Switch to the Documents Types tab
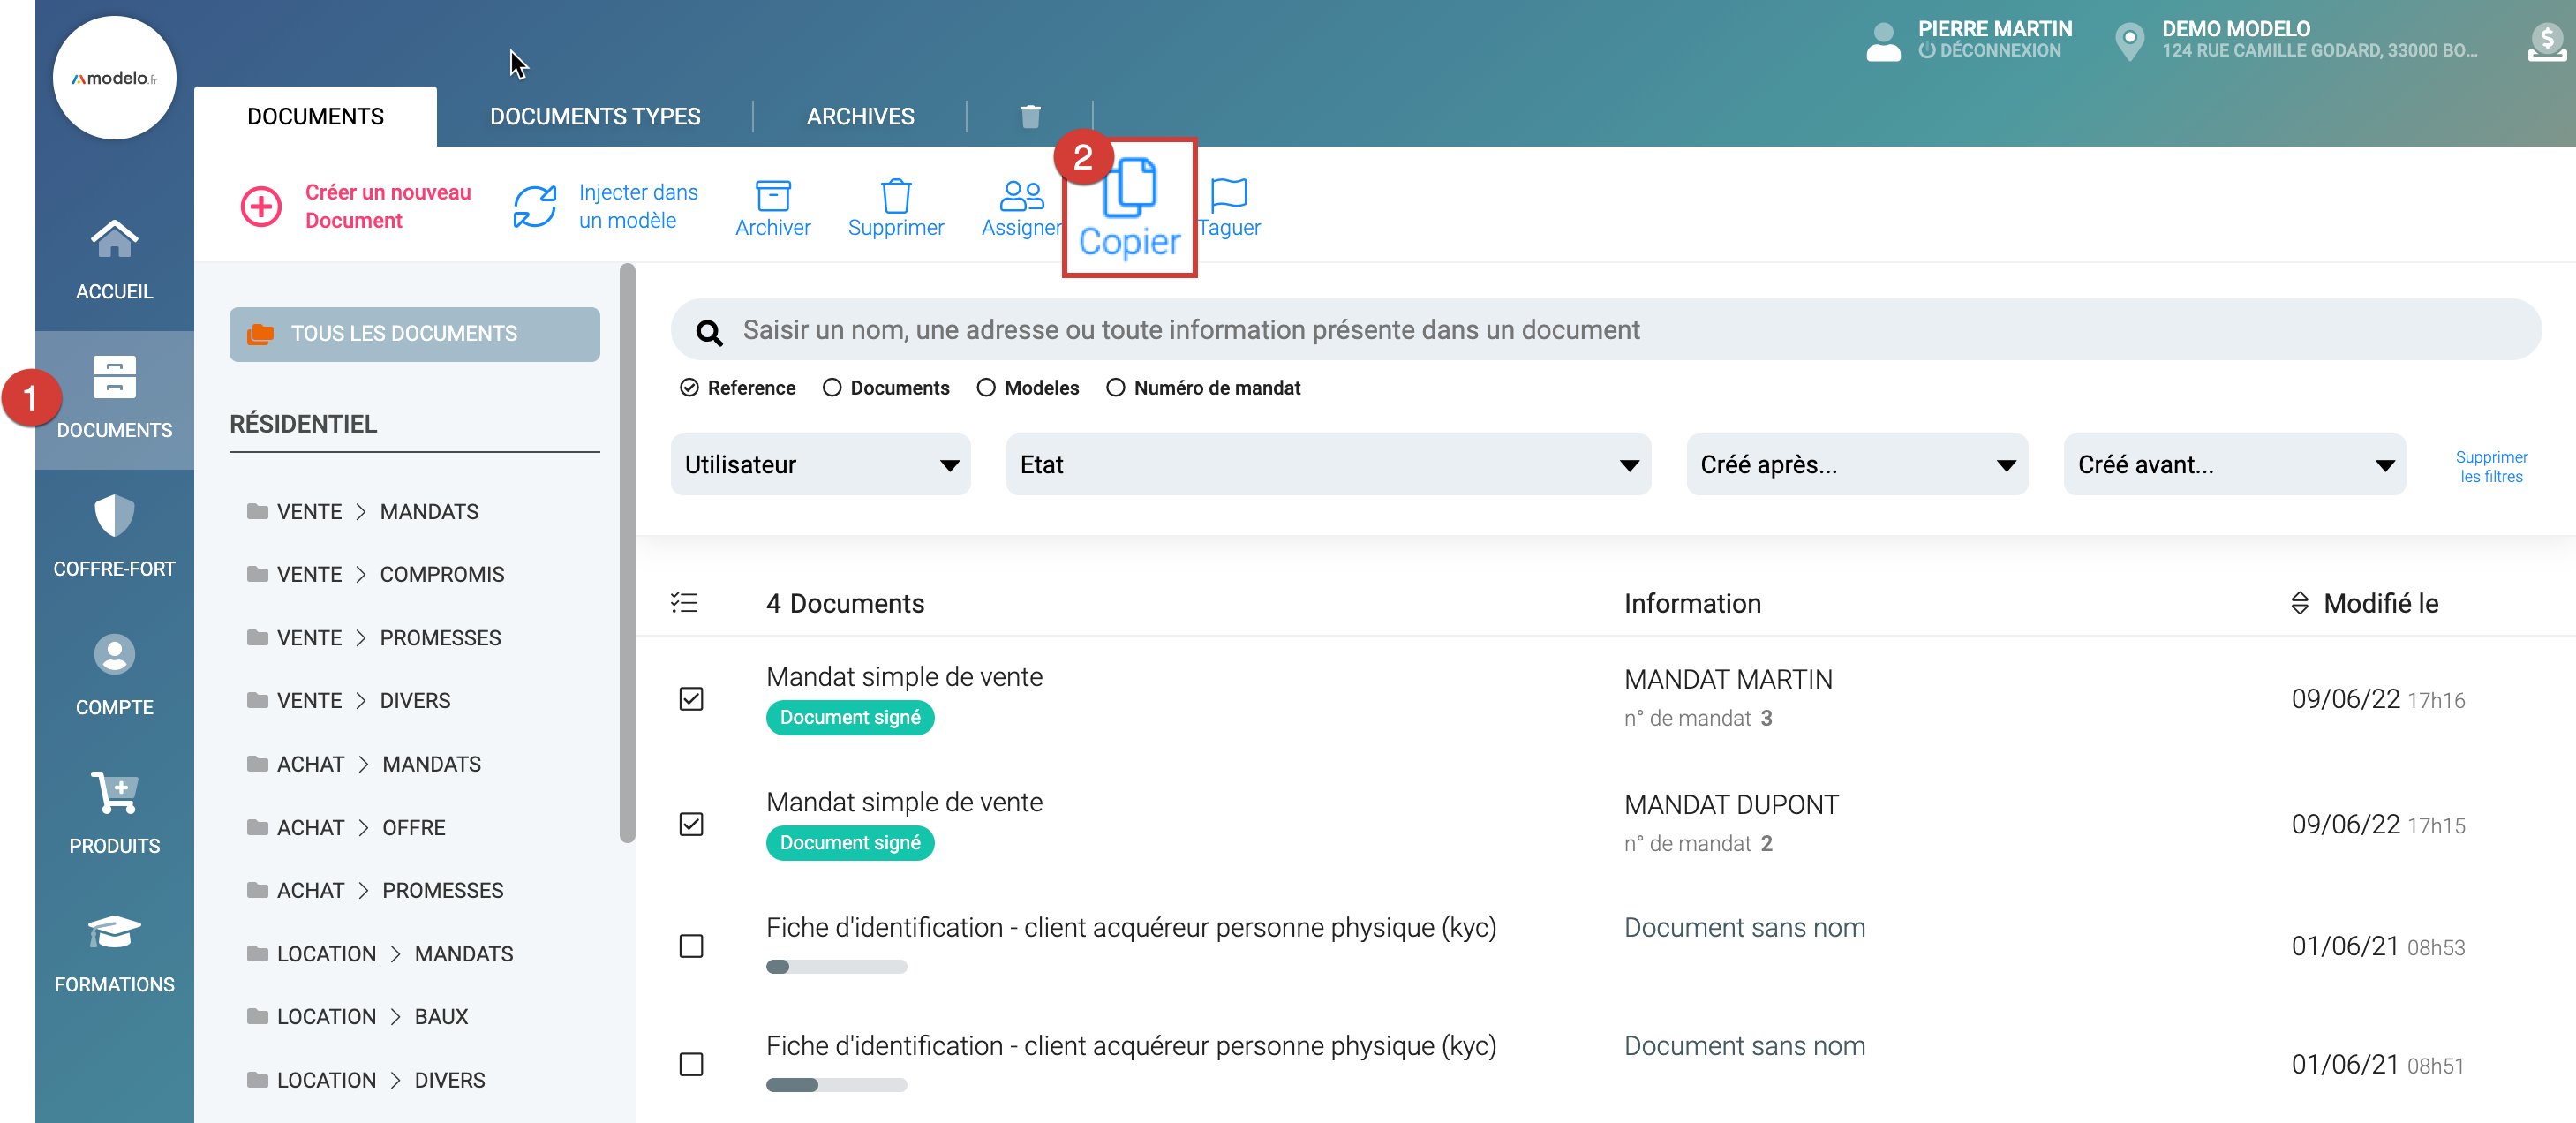Viewport: 2576px width, 1123px height. click(x=594, y=116)
